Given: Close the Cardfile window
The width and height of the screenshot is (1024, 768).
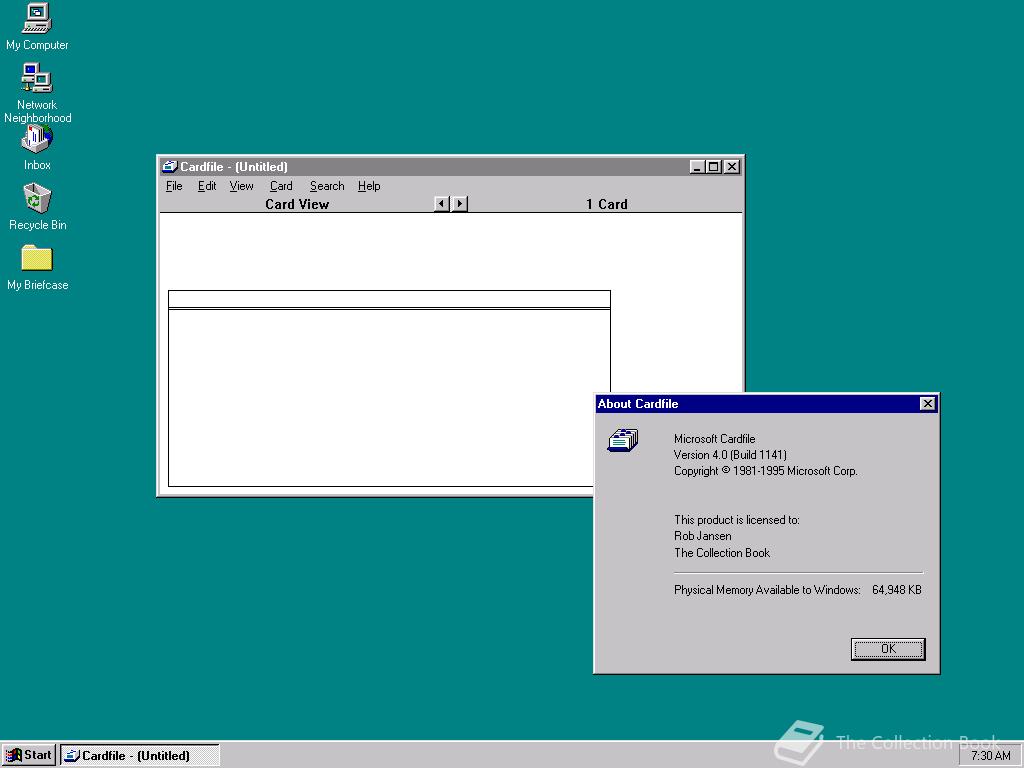Looking at the screenshot, I should (732, 167).
